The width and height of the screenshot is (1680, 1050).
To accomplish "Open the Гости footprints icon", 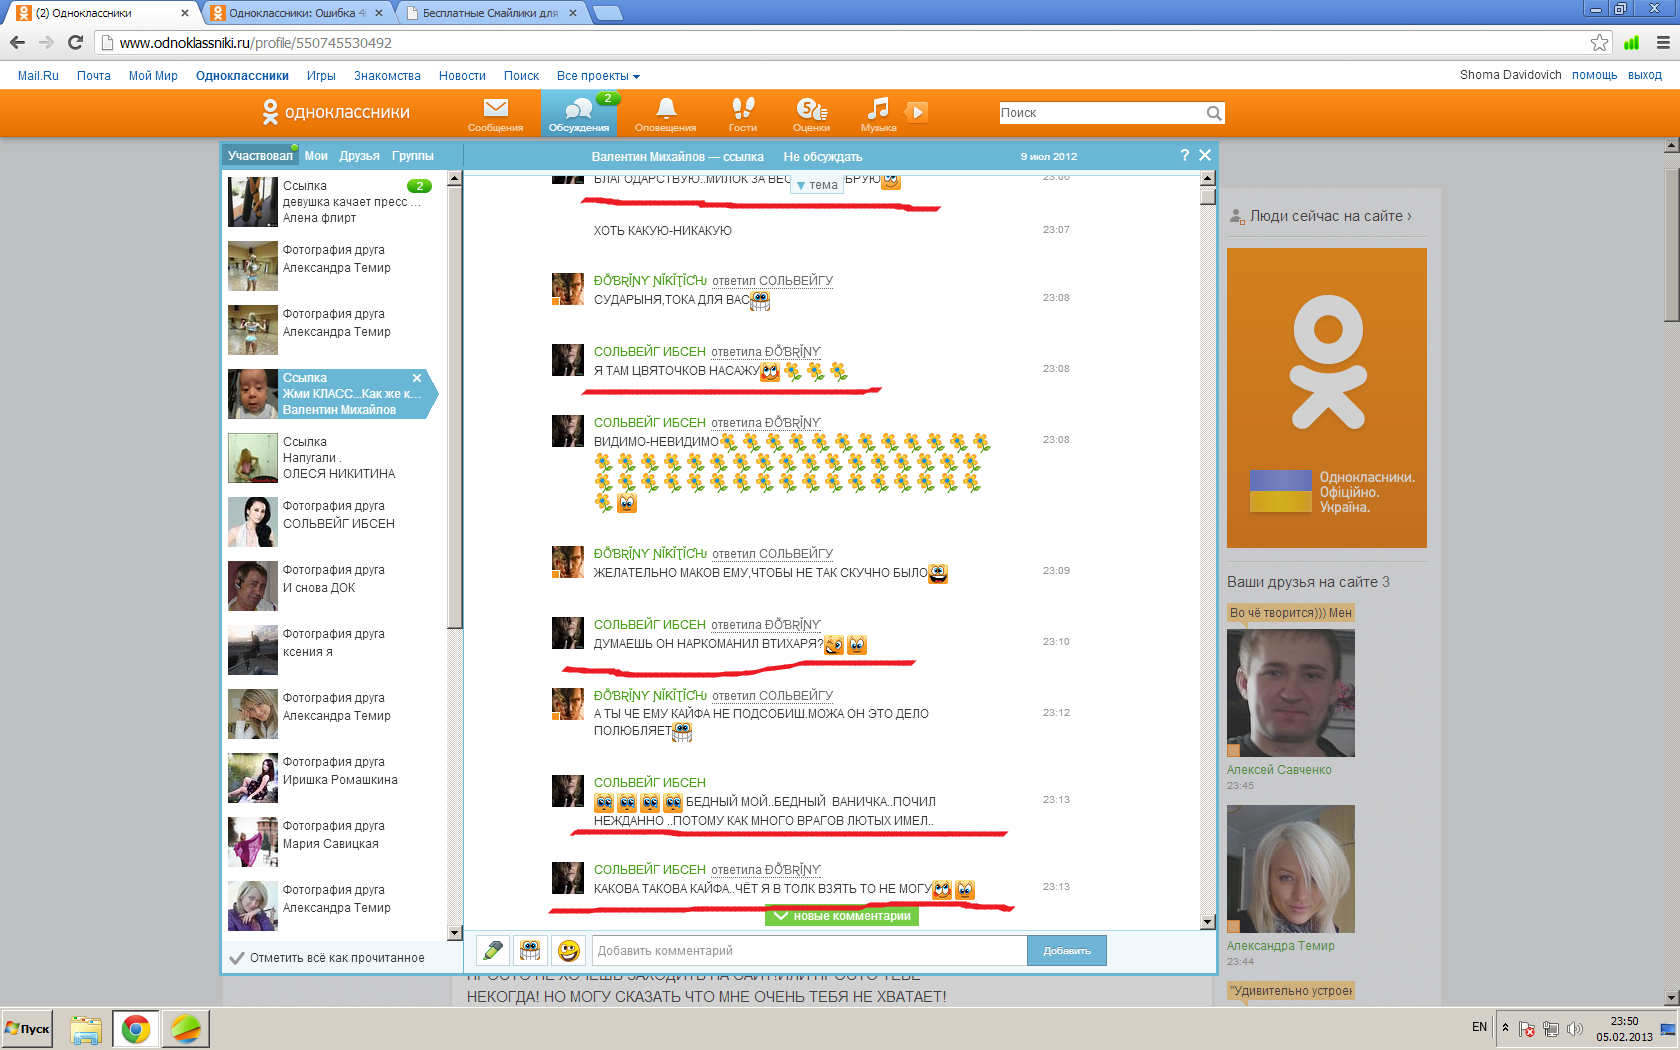I will [743, 113].
